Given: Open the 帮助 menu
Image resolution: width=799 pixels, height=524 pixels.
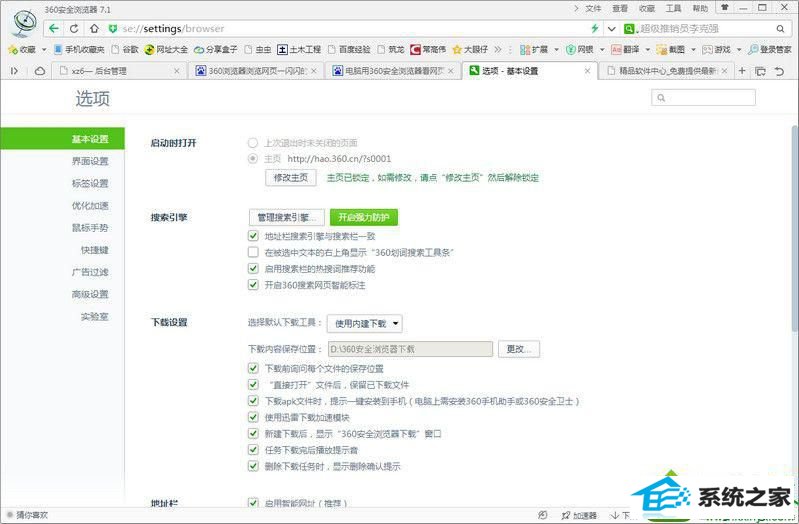Looking at the screenshot, I should (x=700, y=8).
